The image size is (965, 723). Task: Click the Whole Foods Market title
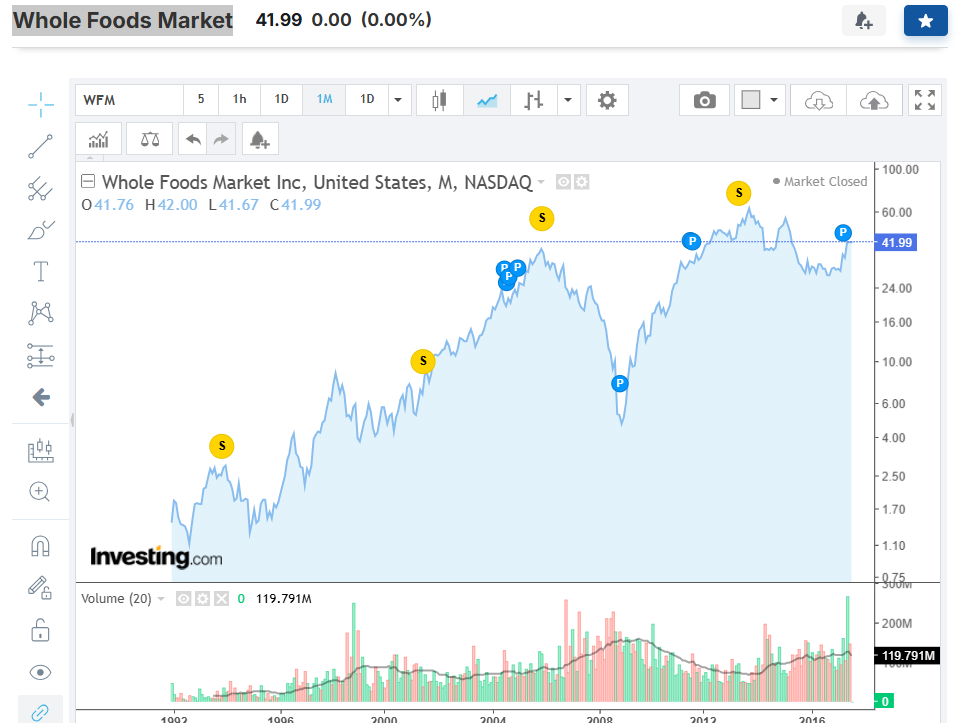[x=122, y=20]
